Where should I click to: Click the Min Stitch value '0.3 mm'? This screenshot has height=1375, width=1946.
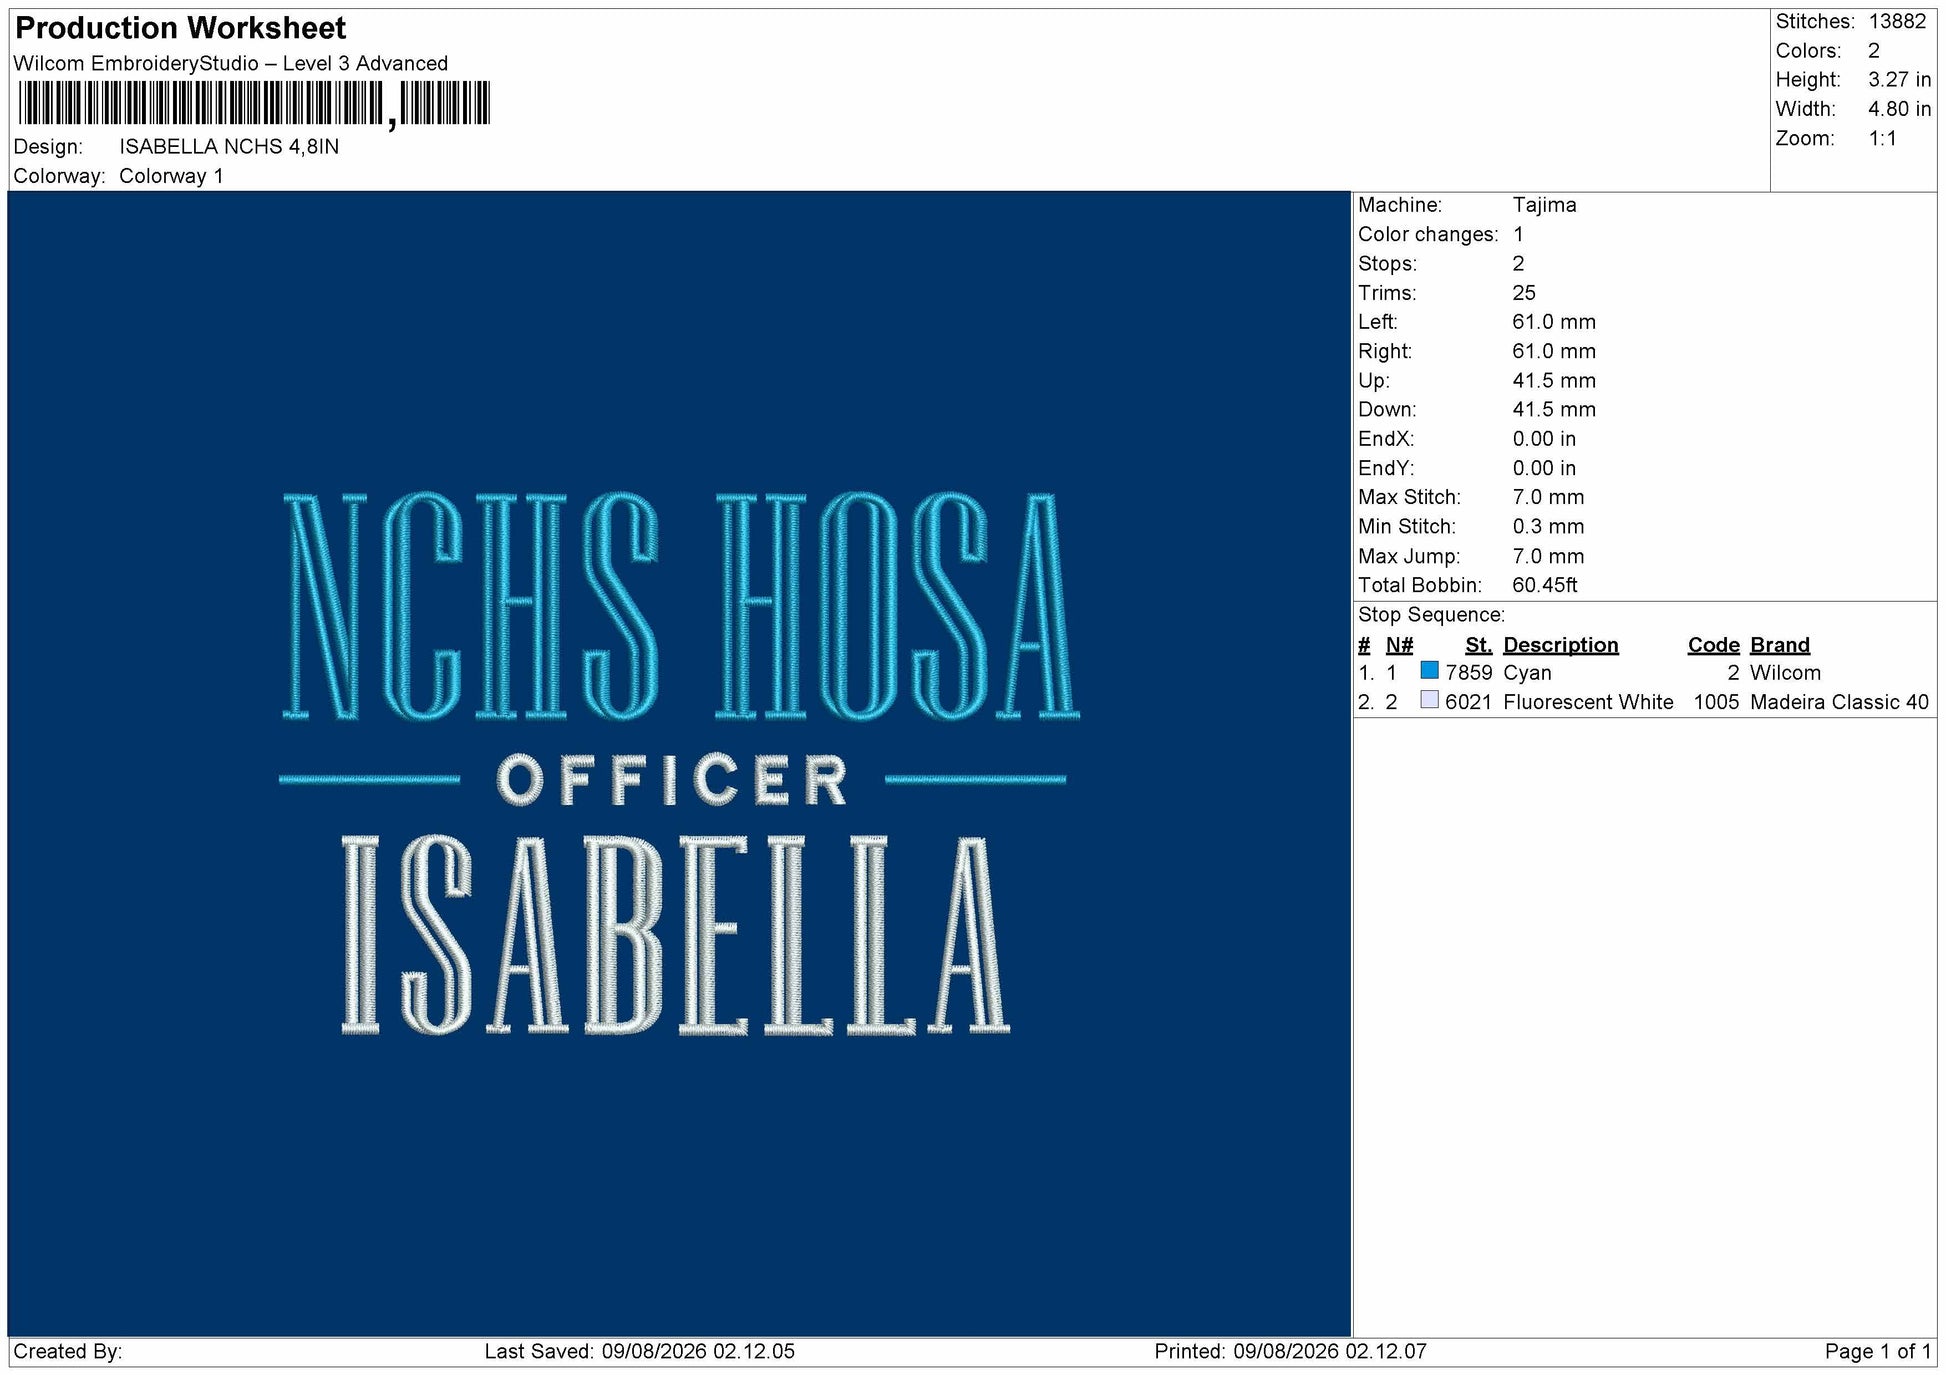click(x=1548, y=526)
